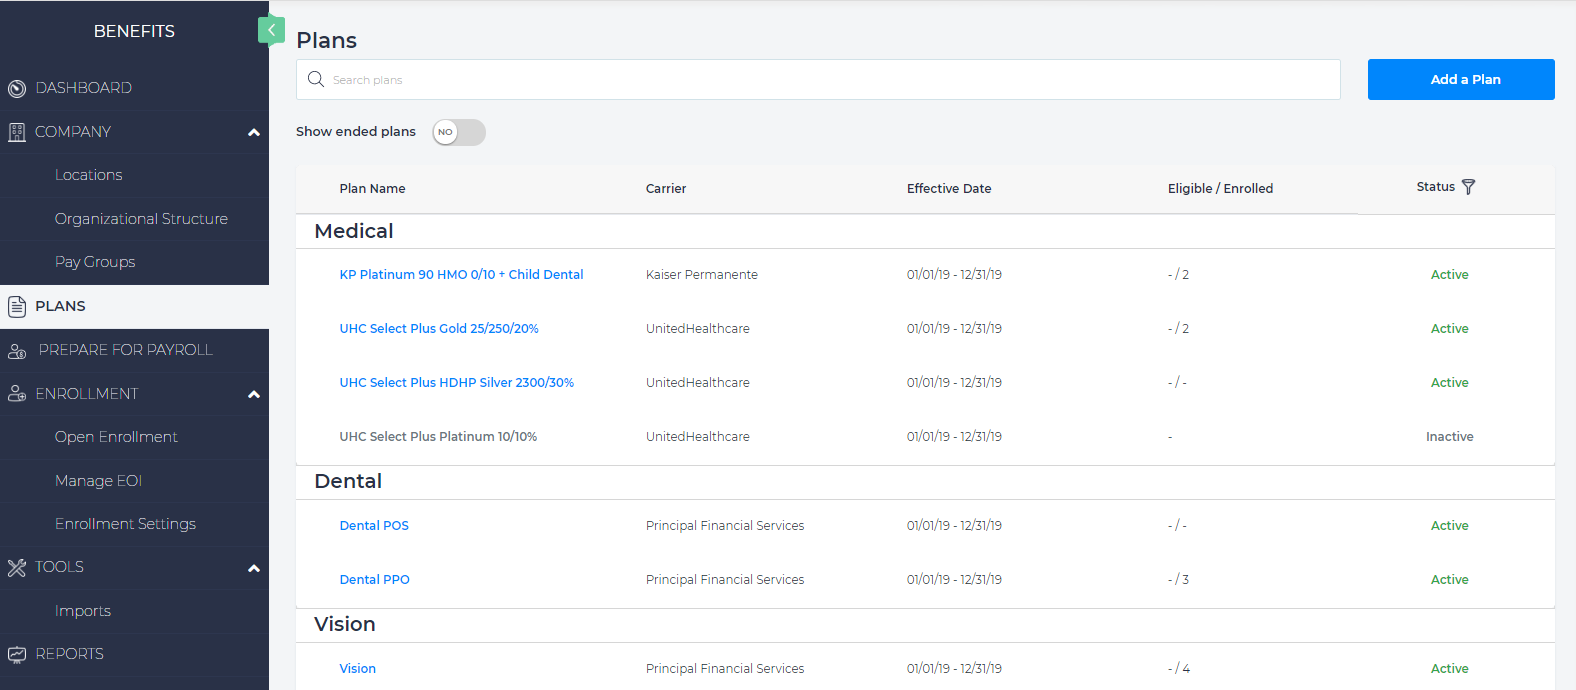Screen dimensions: 1576x690
Task: Collapse the Company menu chevron
Action: [254, 132]
